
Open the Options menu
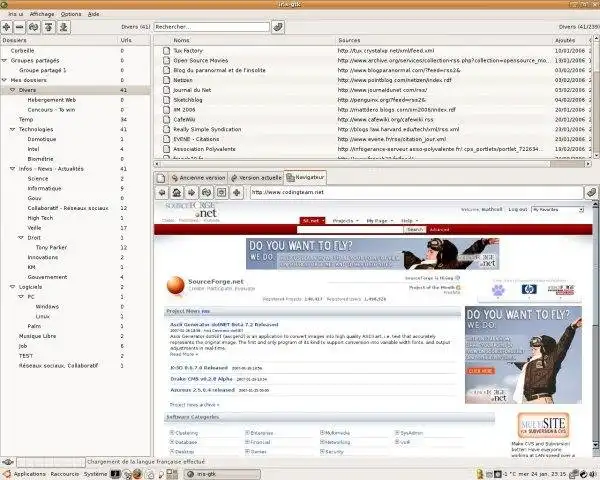[71, 14]
